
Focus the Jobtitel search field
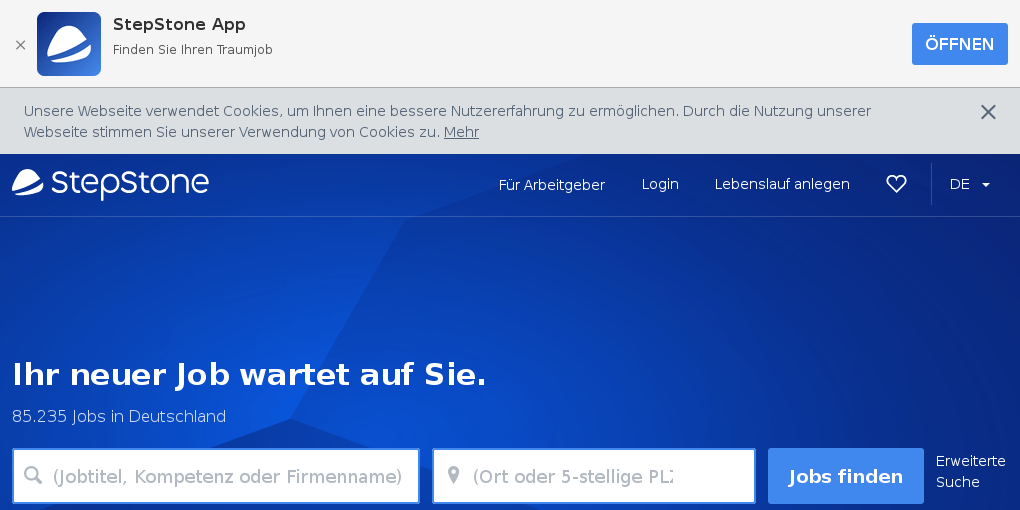tap(216, 476)
